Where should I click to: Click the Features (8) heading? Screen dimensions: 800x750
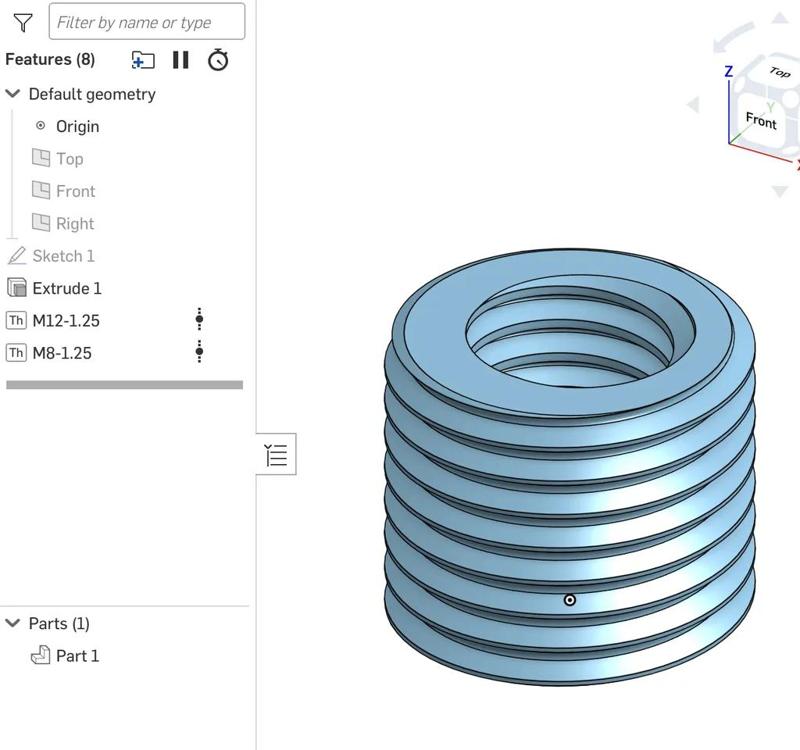(50, 60)
